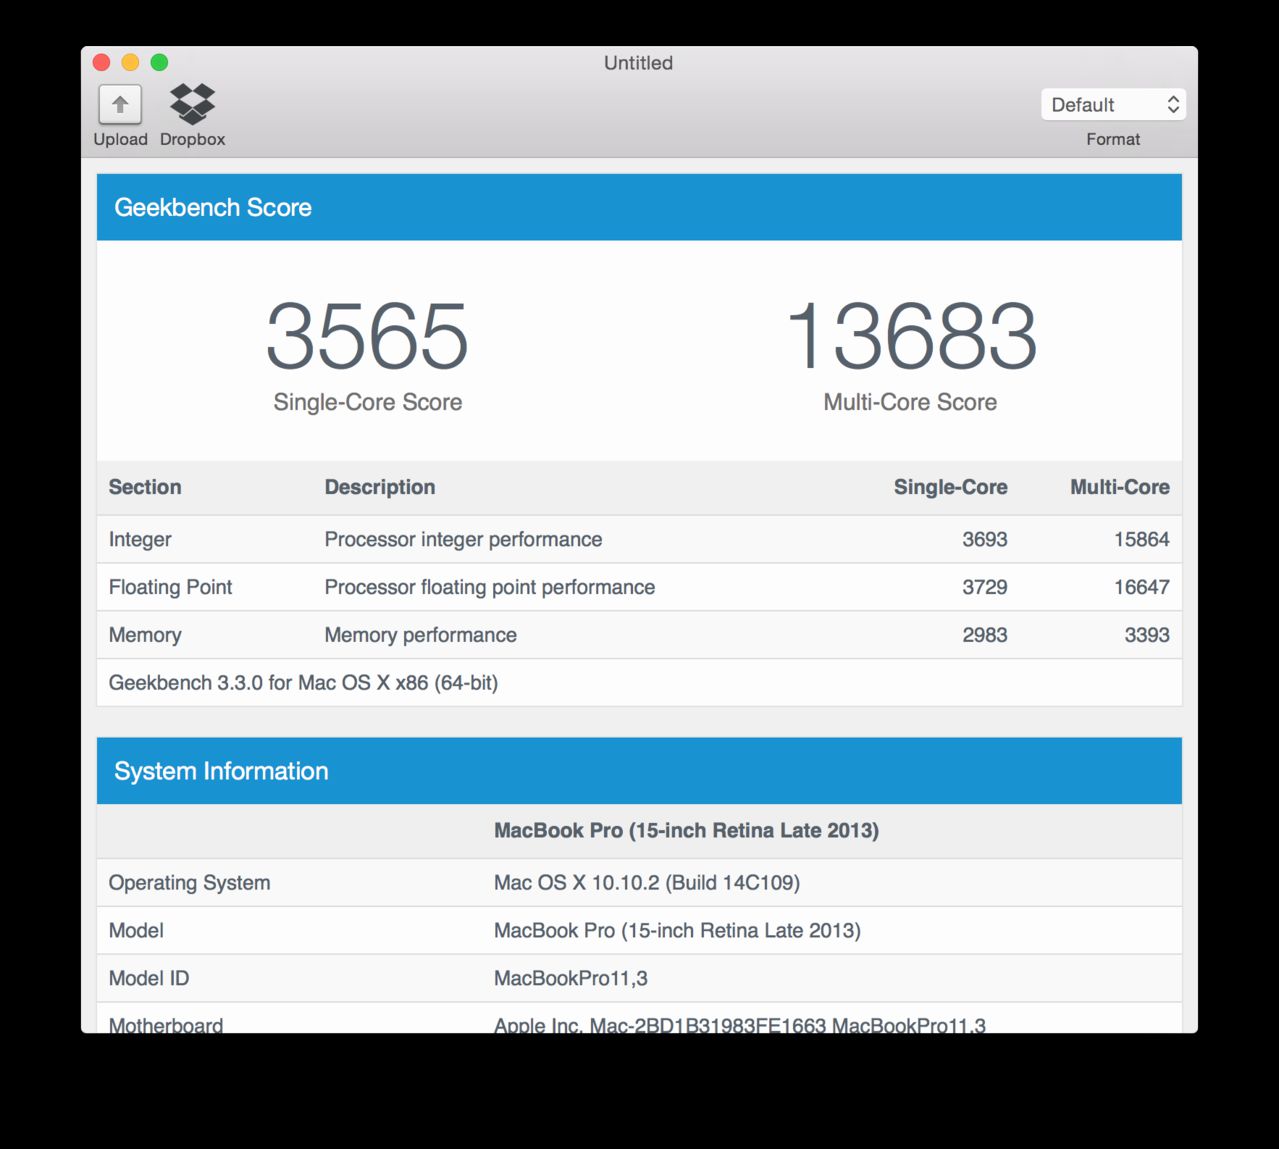Click the Section column header
This screenshot has height=1149, width=1279.
[x=145, y=487]
